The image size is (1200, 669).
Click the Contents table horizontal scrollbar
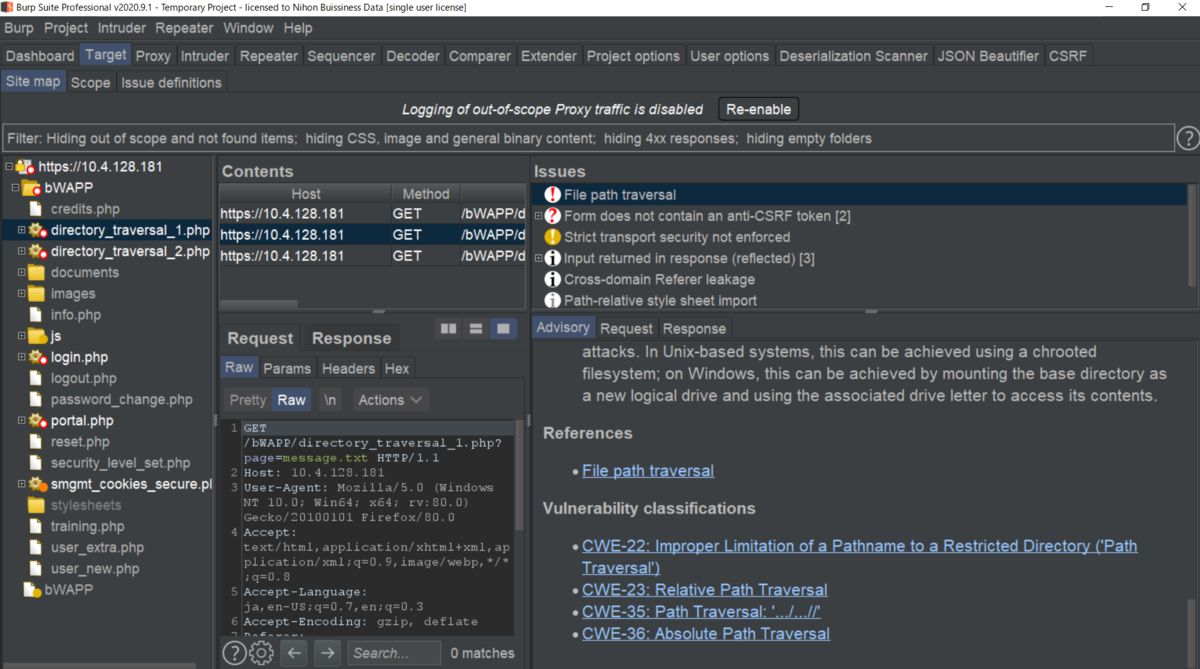tap(259, 304)
